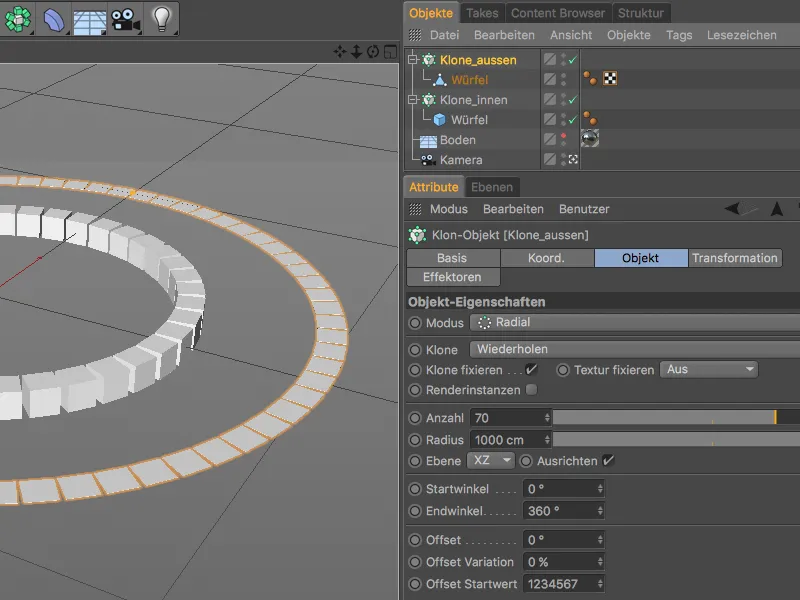Image resolution: width=800 pixels, height=600 pixels.
Task: Click the Radius value stepper arrows
Action: (547, 439)
